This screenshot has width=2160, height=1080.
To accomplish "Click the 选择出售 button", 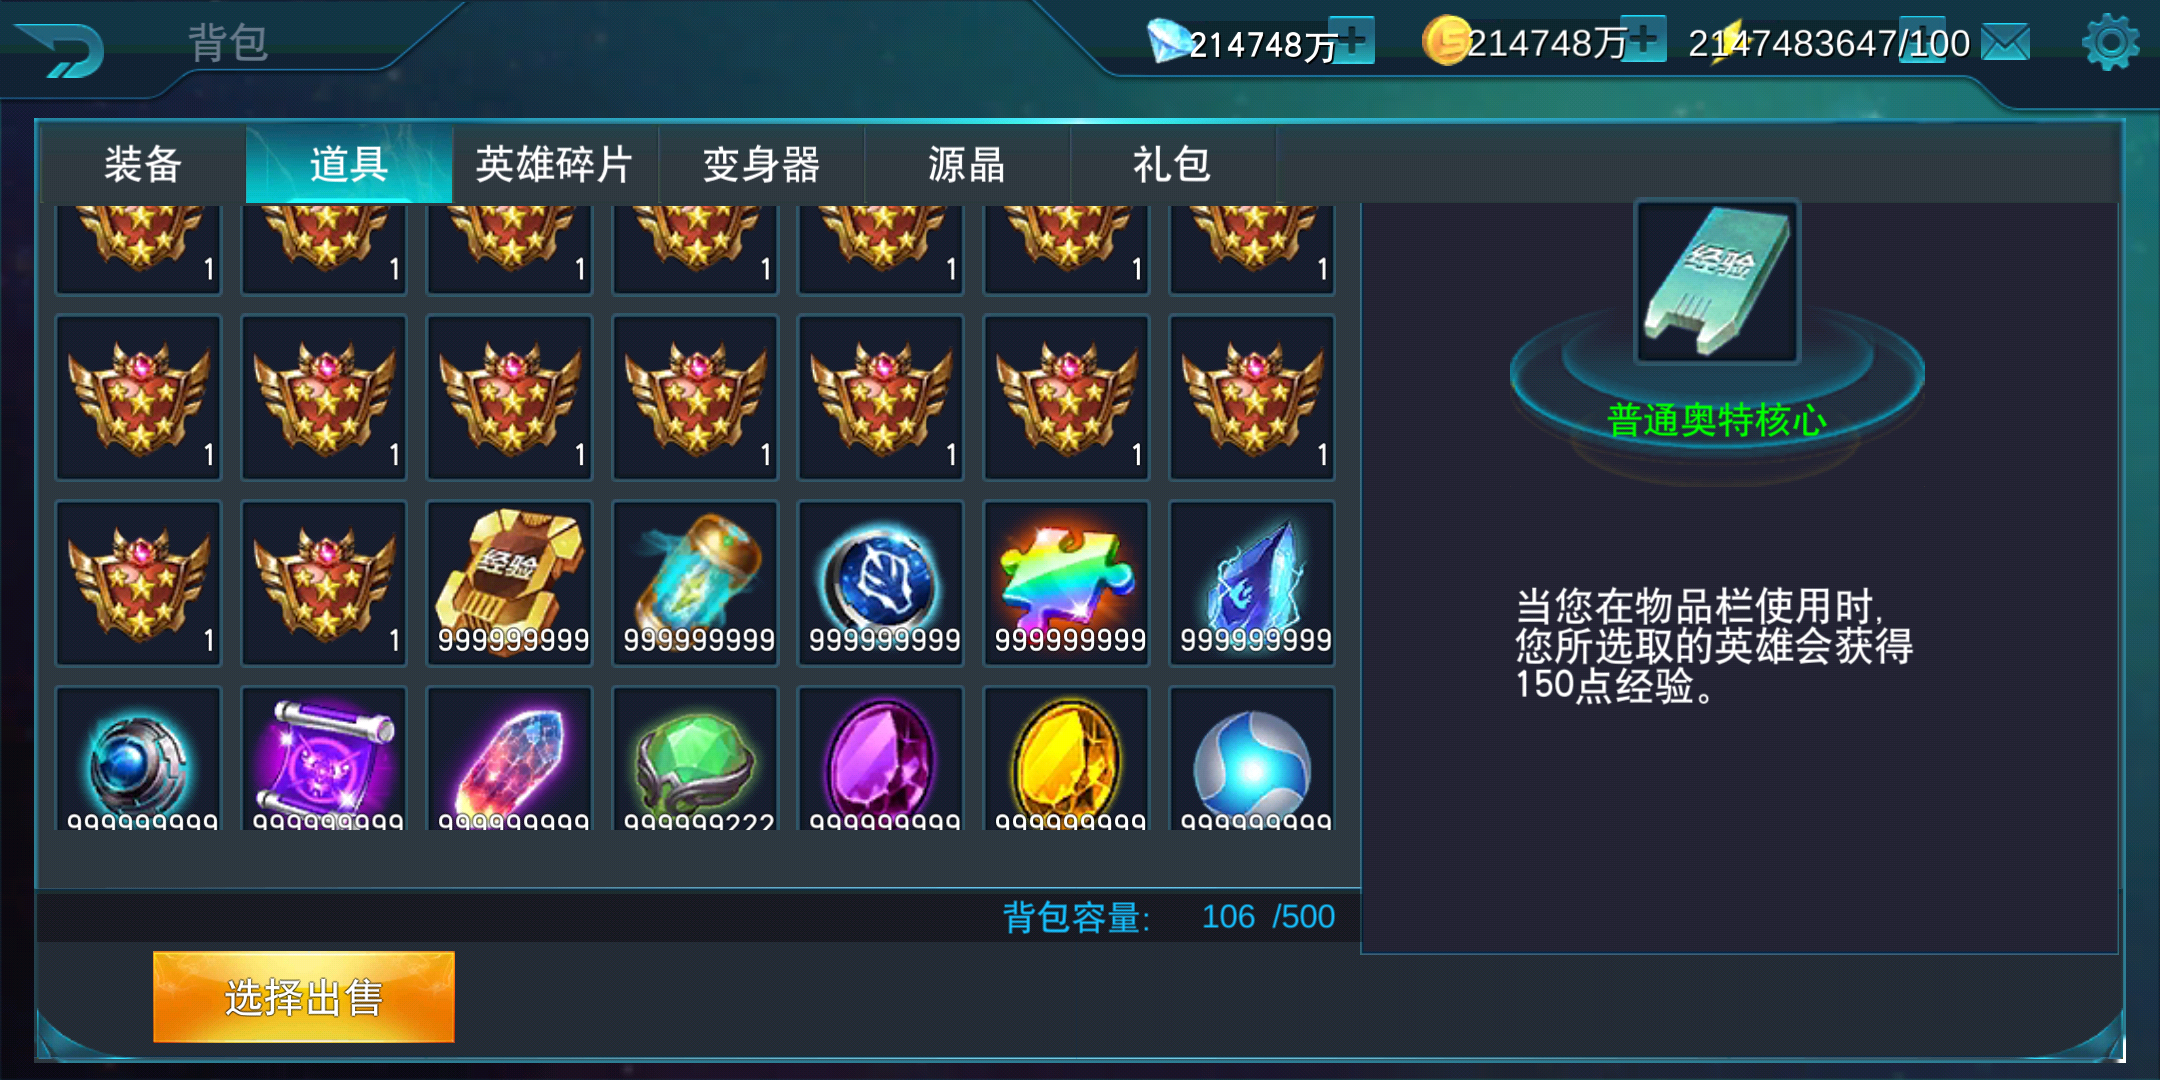I will point(304,997).
